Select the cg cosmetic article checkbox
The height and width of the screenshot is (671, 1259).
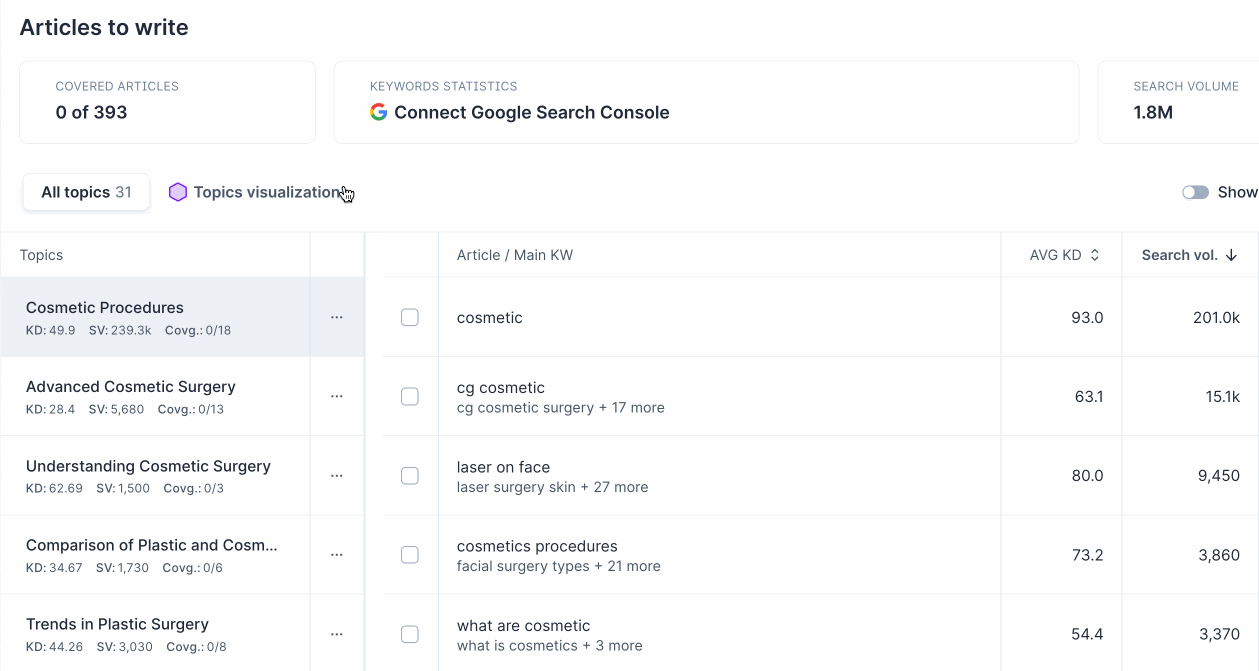tap(410, 396)
